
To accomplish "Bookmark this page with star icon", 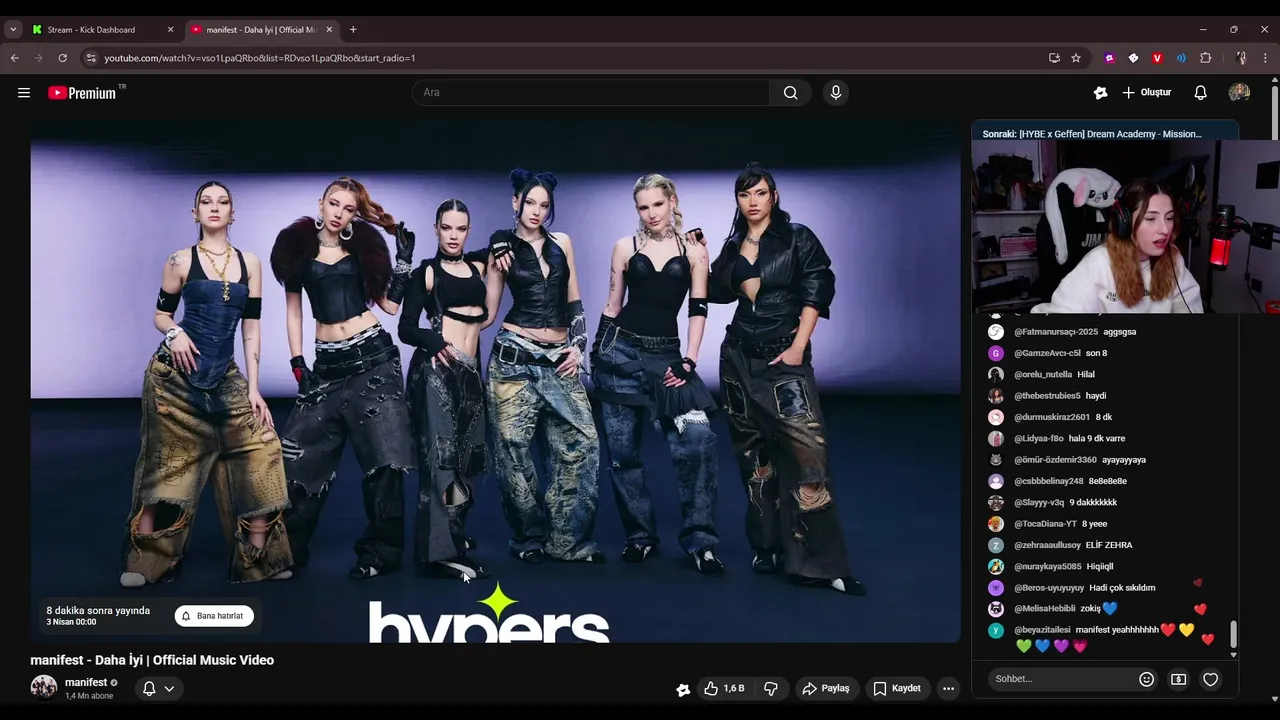I will tap(1076, 58).
